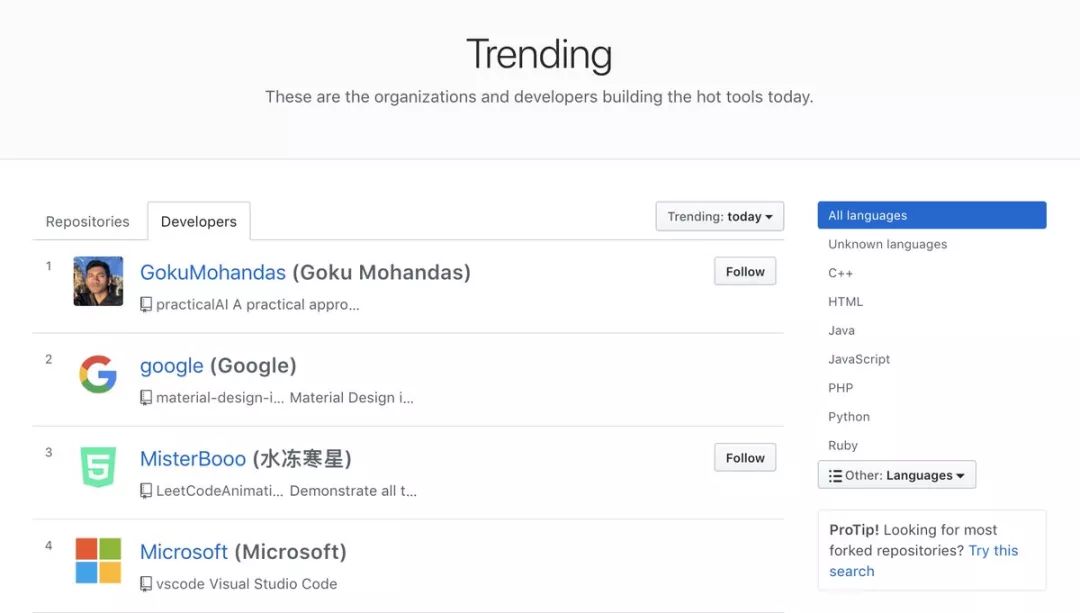Select All languages filter

coord(931,215)
